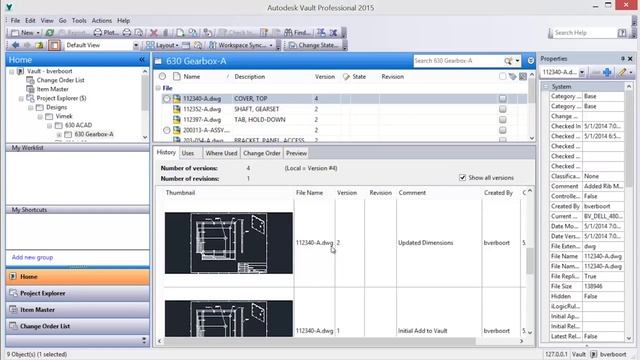Open the Actions menu
The image size is (640, 360).
tap(102, 20)
